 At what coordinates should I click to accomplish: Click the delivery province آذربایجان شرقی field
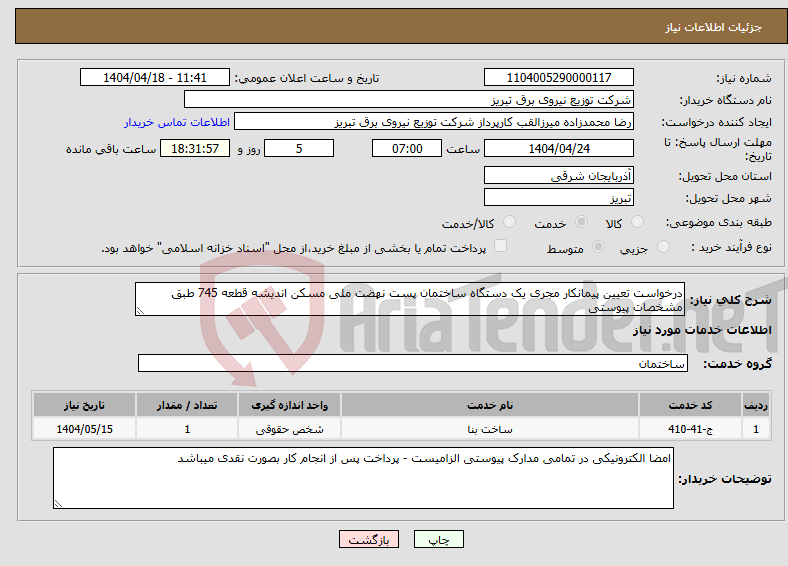click(559, 175)
